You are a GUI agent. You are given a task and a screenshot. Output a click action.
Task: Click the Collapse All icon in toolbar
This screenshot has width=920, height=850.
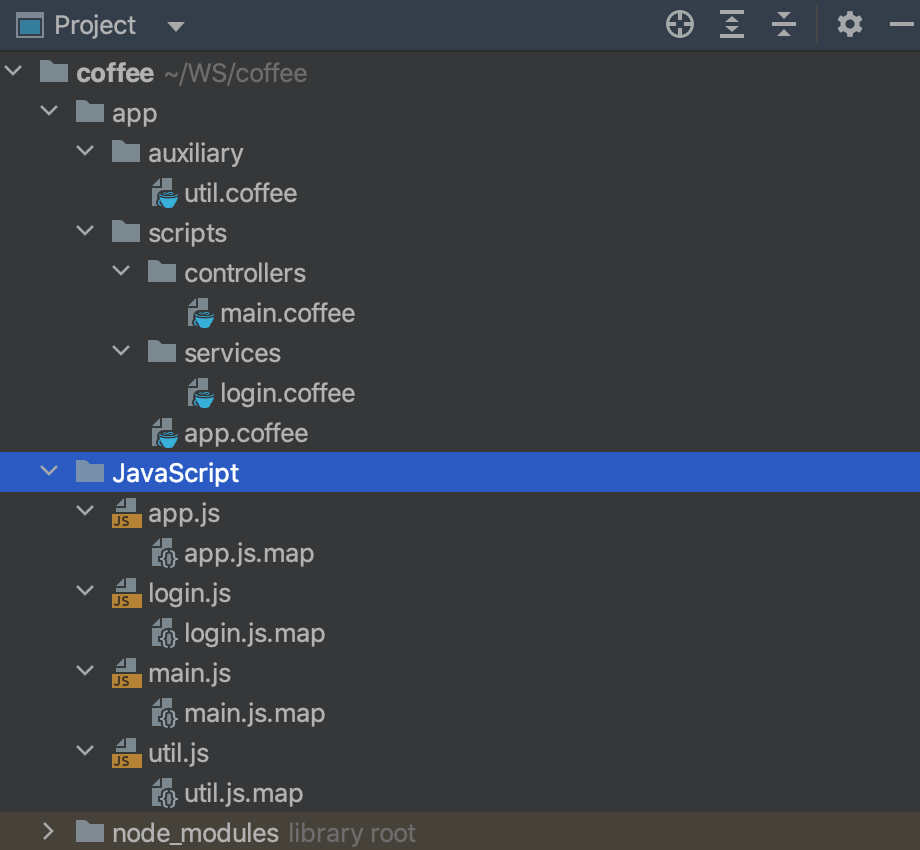point(784,24)
